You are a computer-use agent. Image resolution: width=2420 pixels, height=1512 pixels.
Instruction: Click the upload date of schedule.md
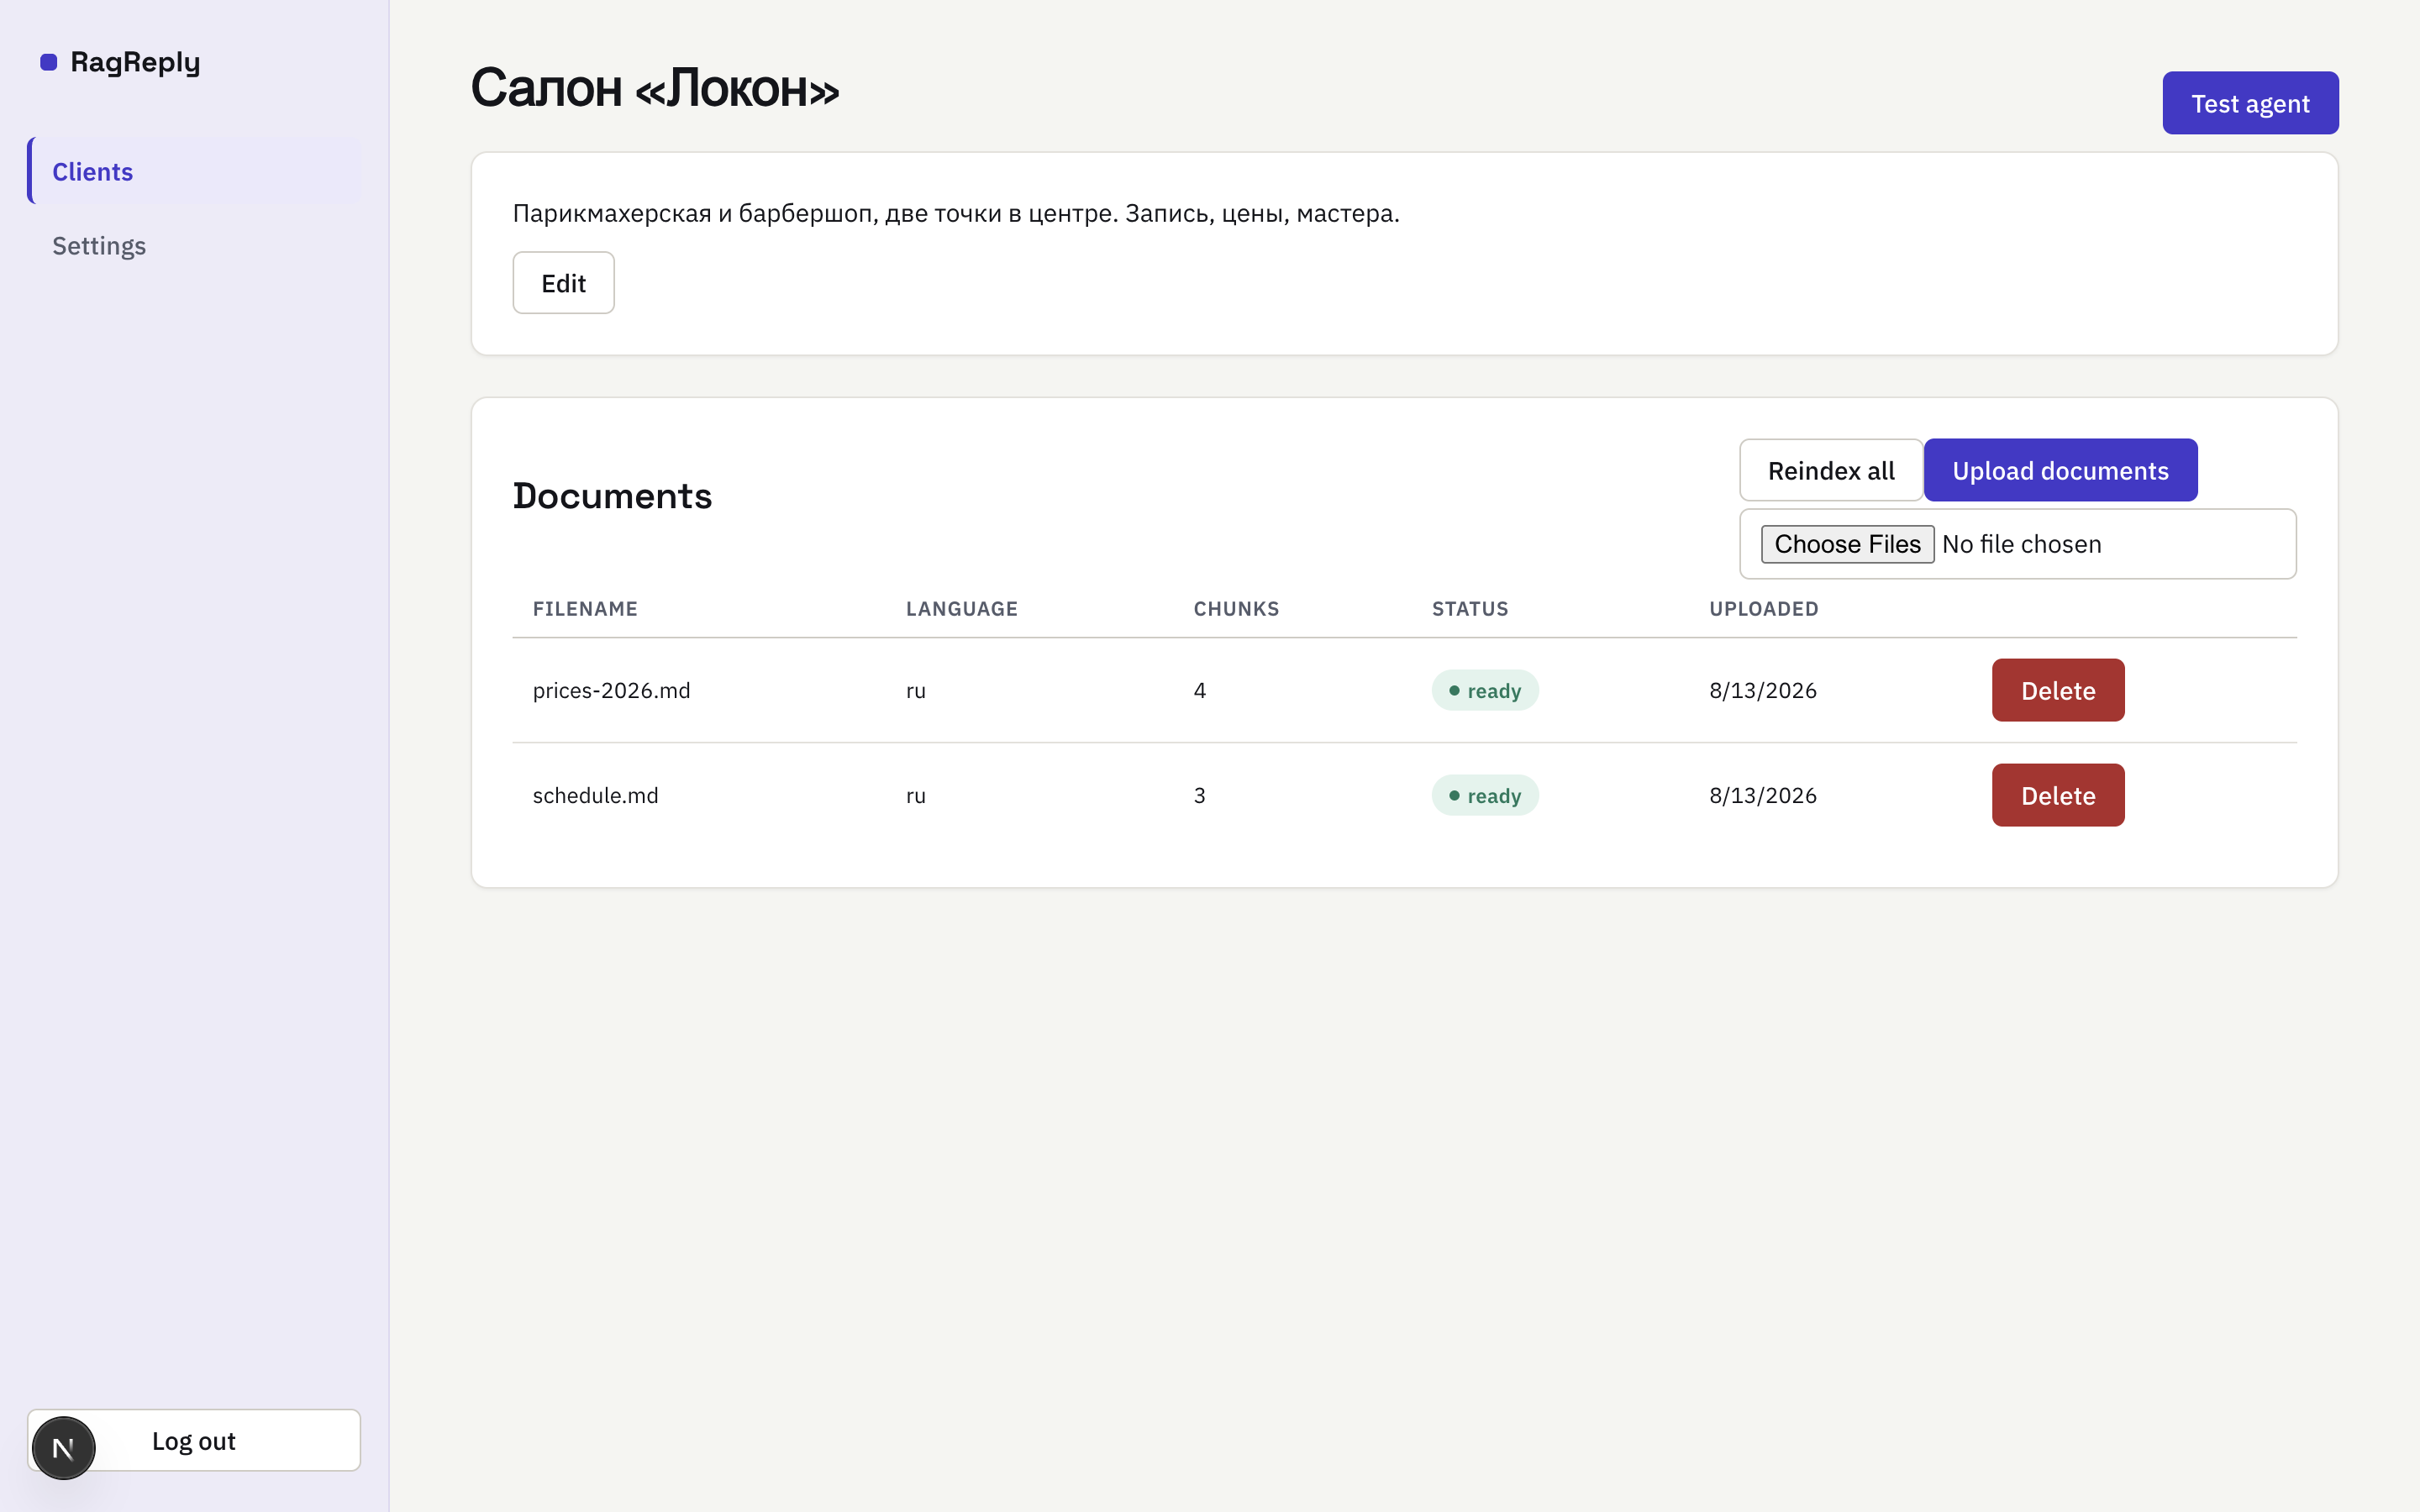point(1763,795)
